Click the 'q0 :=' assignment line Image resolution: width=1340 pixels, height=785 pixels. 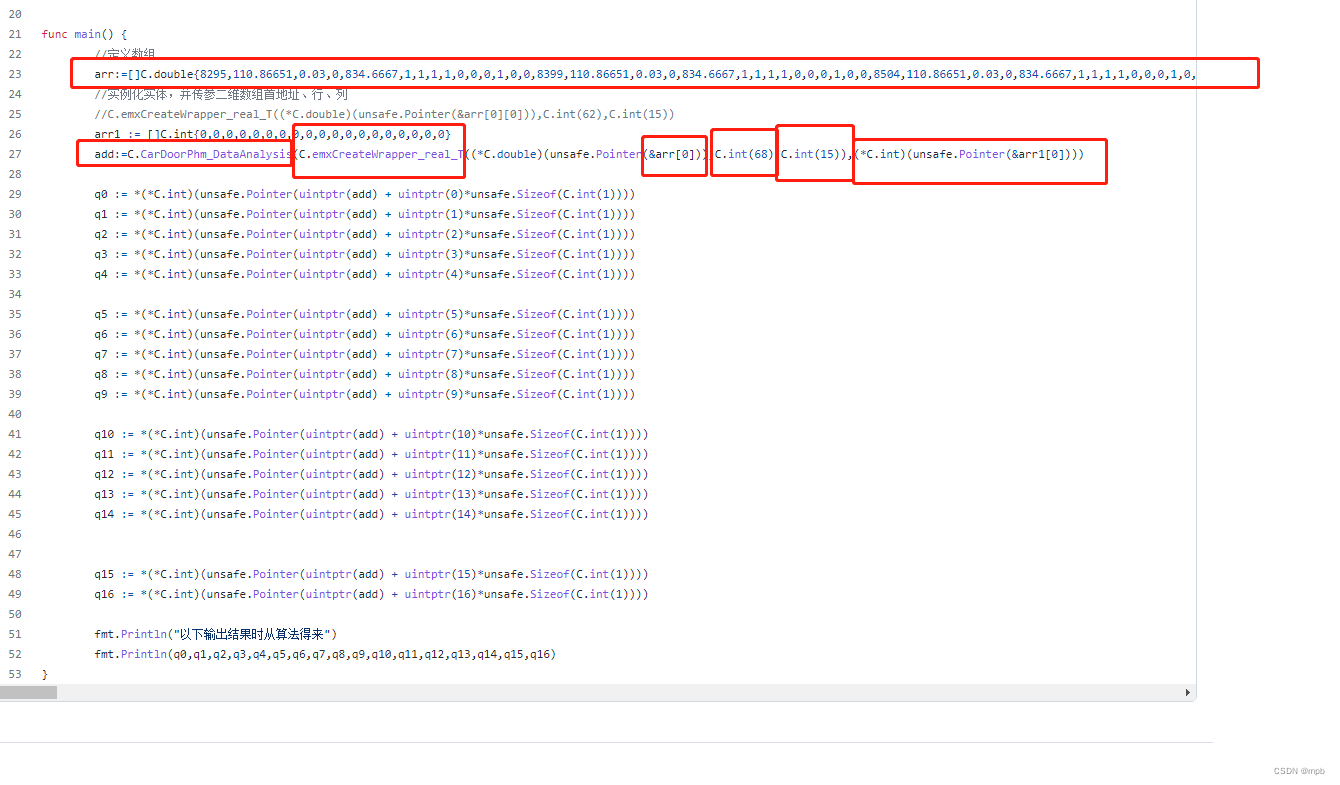[x=364, y=194]
